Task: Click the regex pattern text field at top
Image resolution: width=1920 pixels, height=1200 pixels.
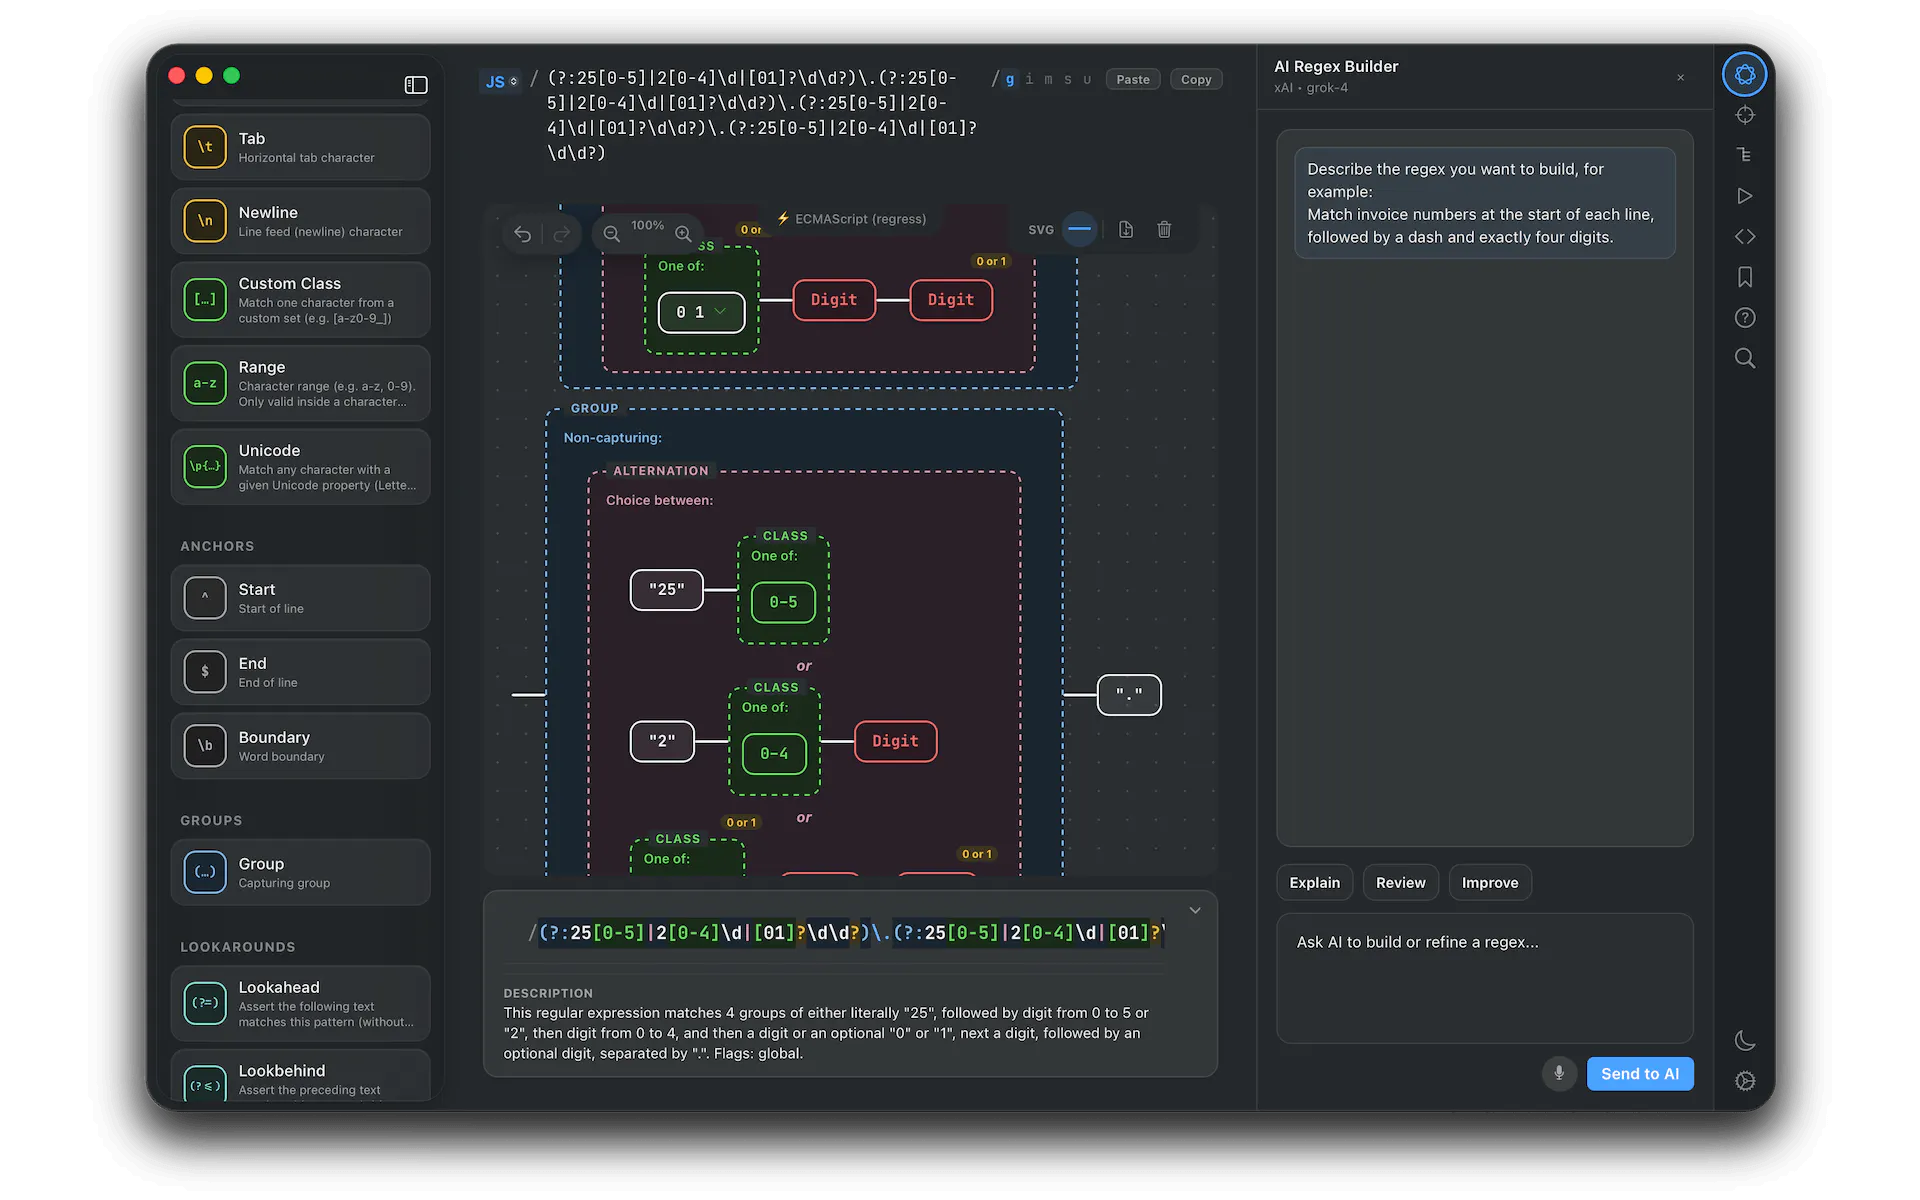Action: [x=765, y=116]
